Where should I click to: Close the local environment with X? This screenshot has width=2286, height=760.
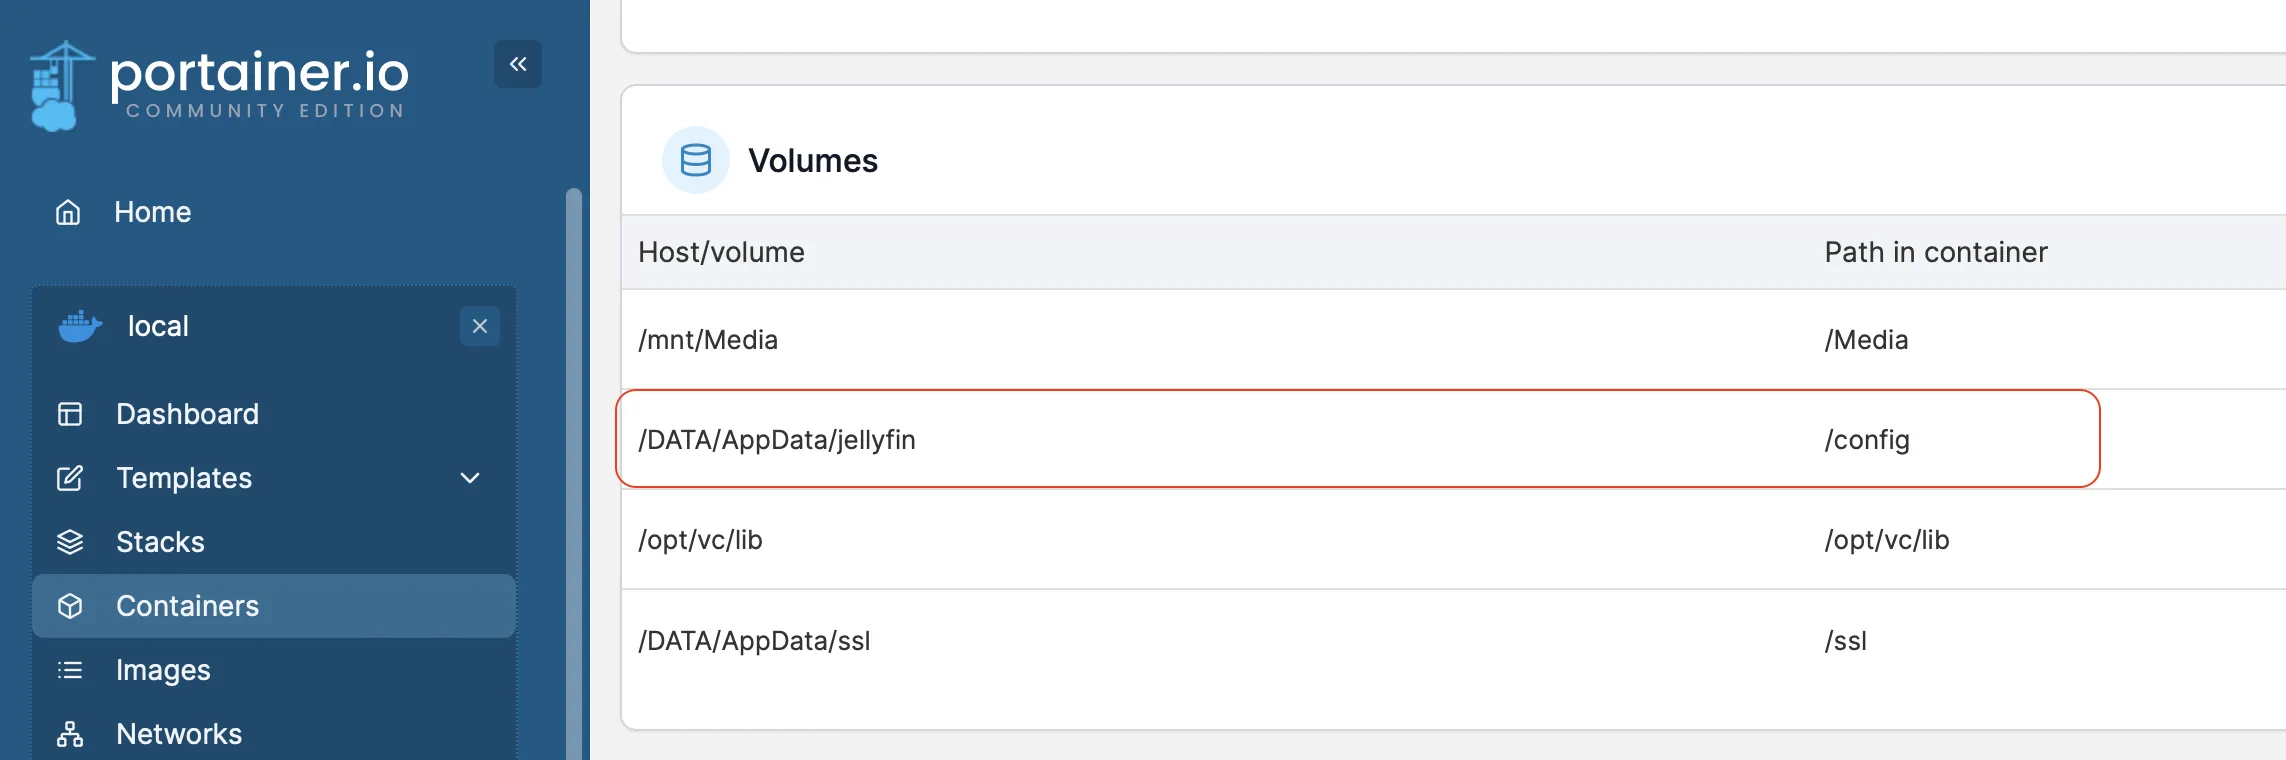coord(480,326)
